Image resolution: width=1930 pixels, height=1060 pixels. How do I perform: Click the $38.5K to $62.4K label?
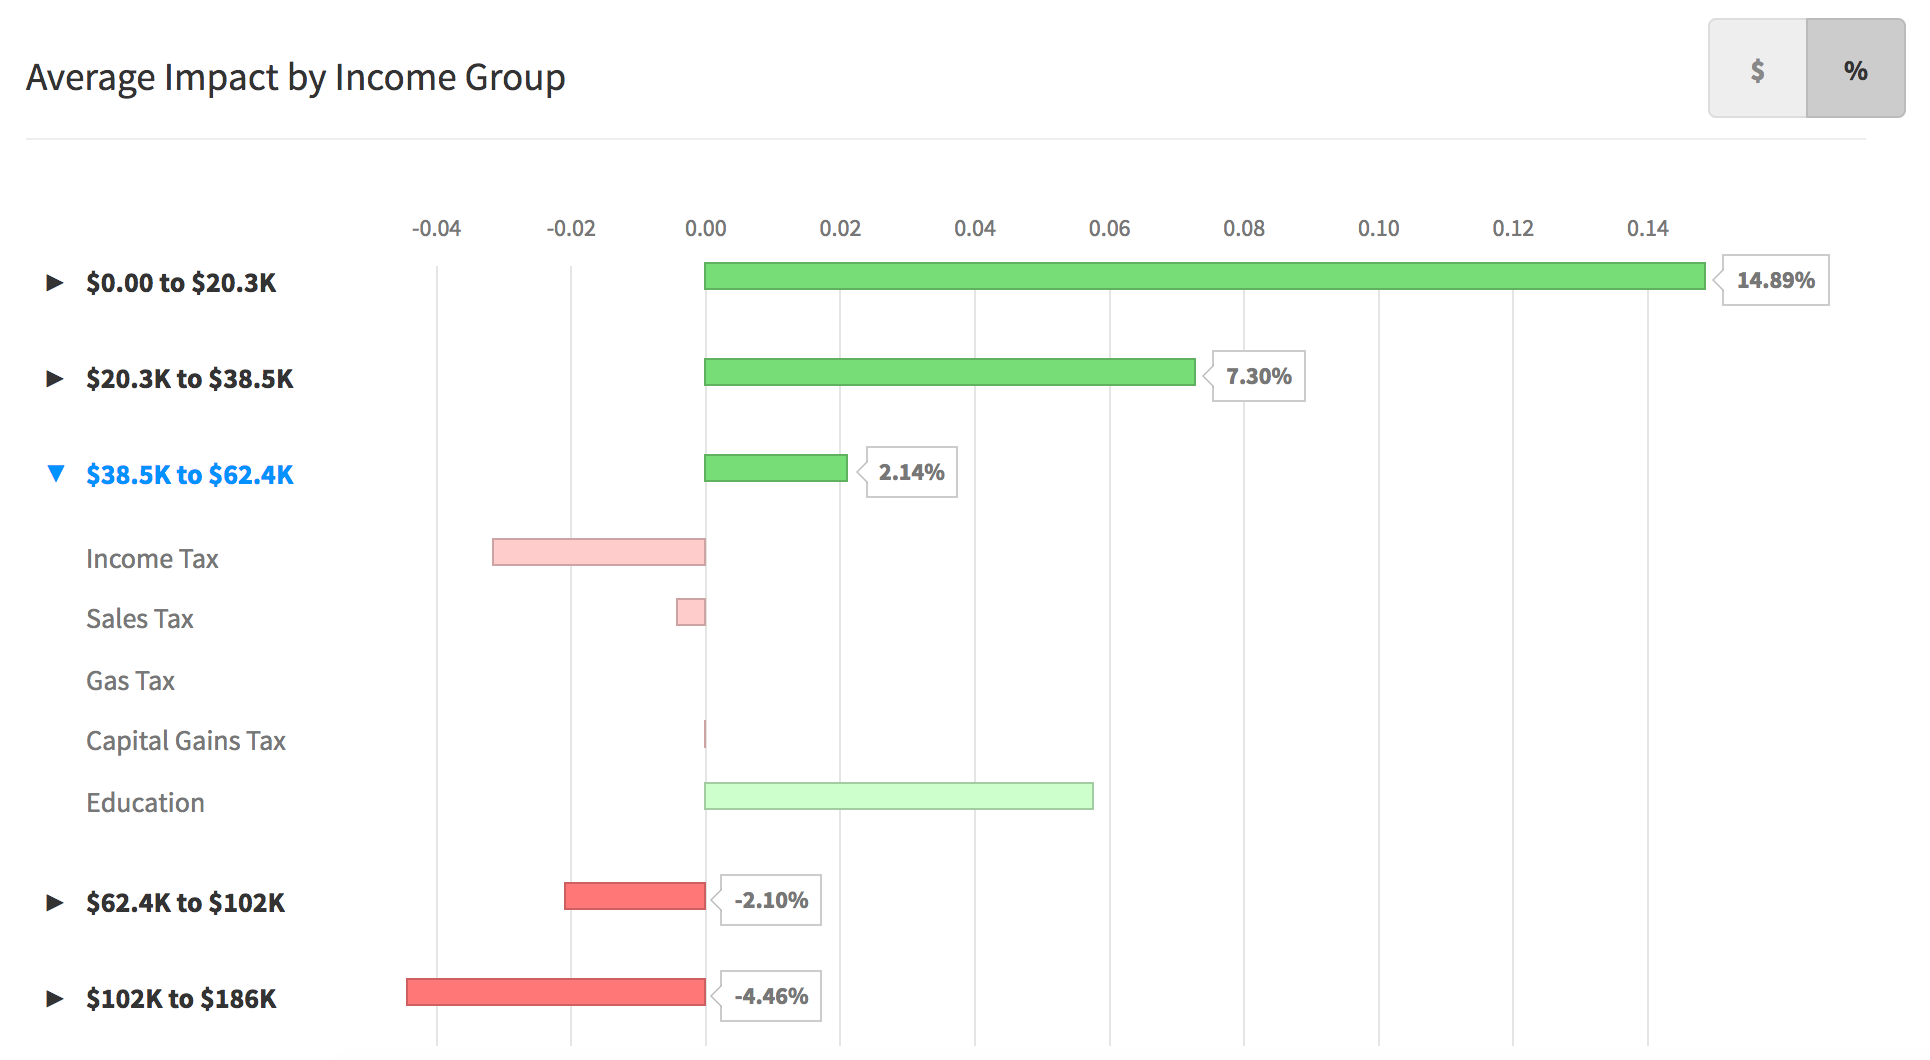190,475
